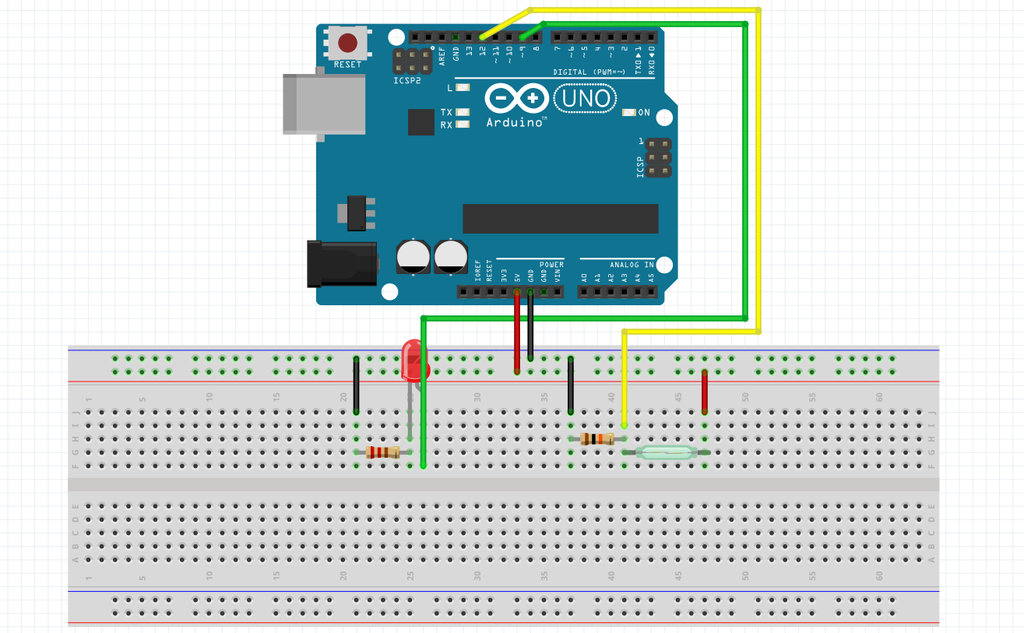Image resolution: width=1024 pixels, height=633 pixels.
Task: Click the red RESET button on the Arduino
Action: coord(347,44)
